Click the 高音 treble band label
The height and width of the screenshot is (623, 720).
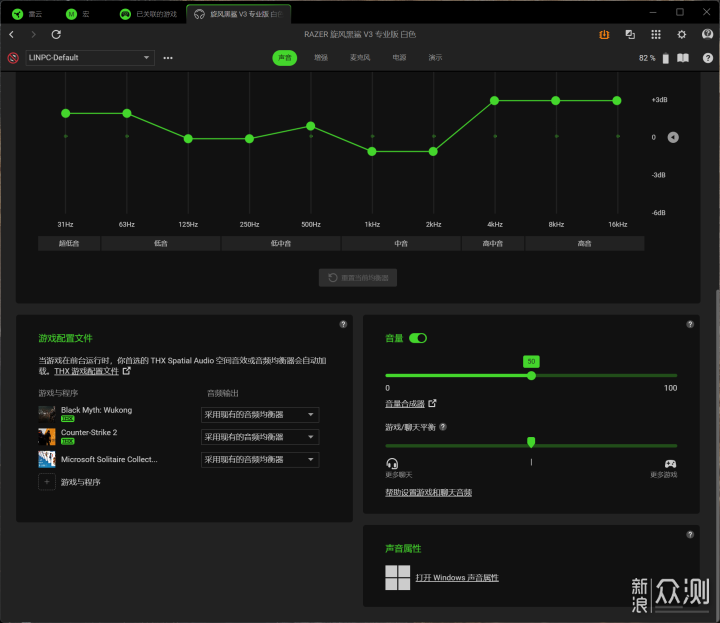coord(585,243)
